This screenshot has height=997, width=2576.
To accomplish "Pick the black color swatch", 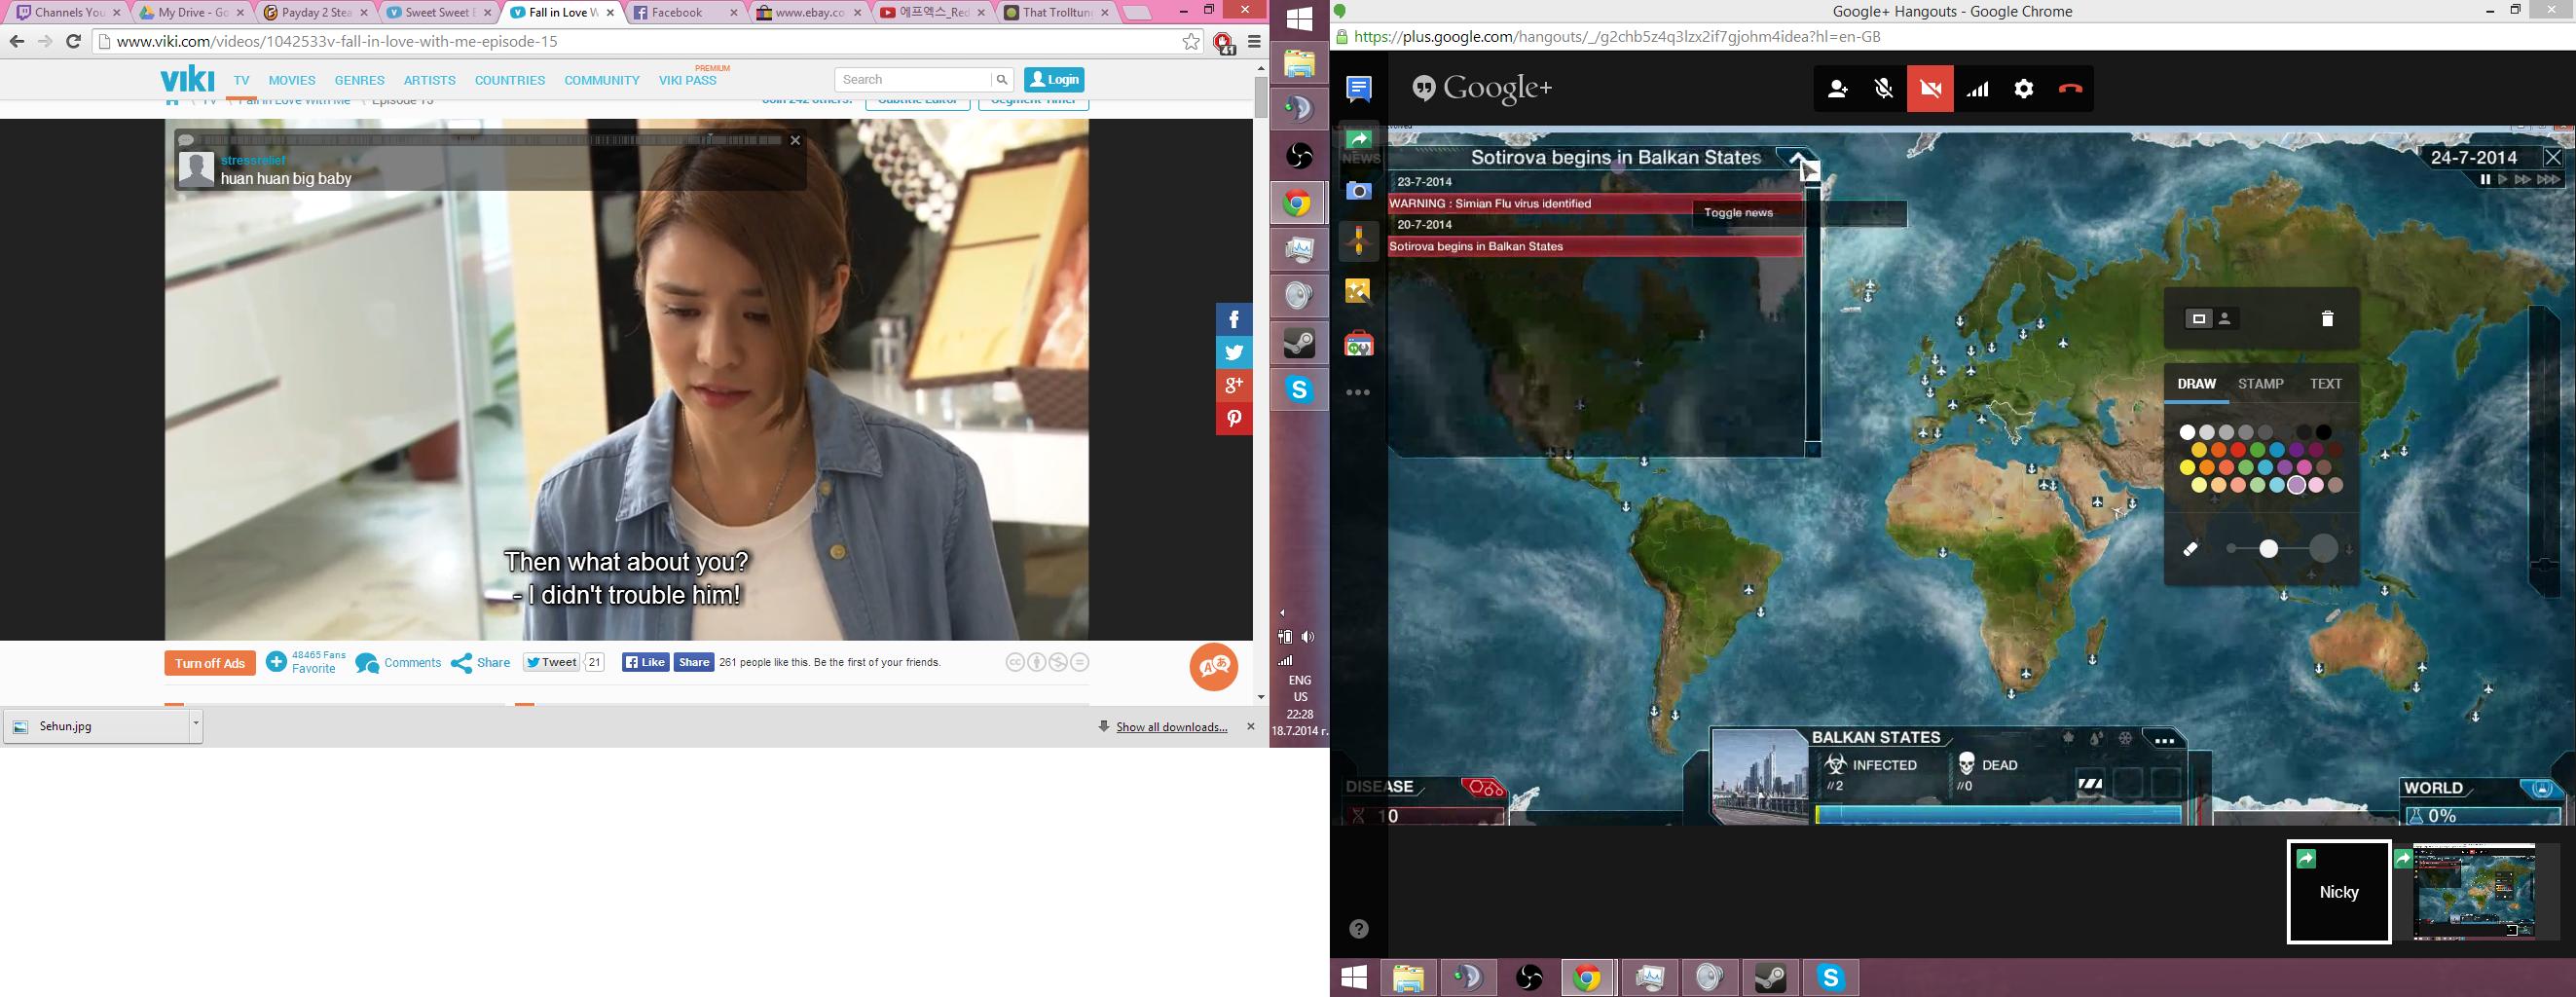I will point(2324,433).
